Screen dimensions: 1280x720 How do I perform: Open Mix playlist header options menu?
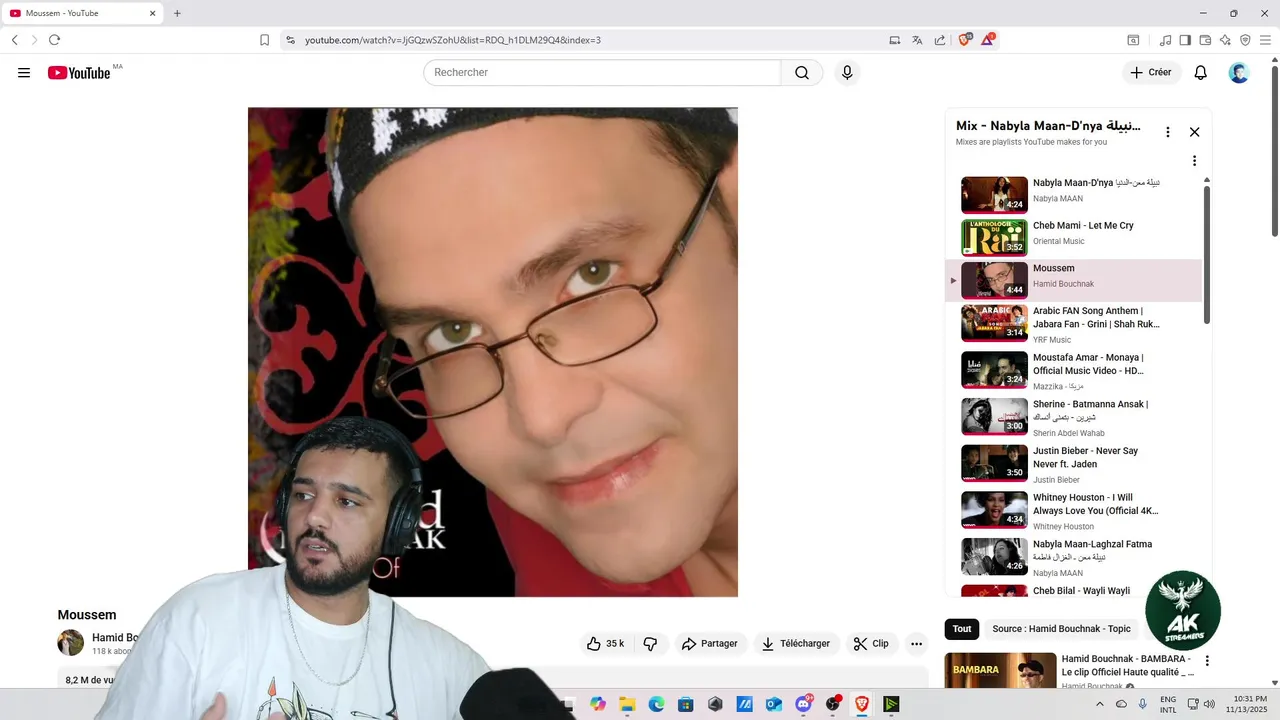tap(1167, 132)
